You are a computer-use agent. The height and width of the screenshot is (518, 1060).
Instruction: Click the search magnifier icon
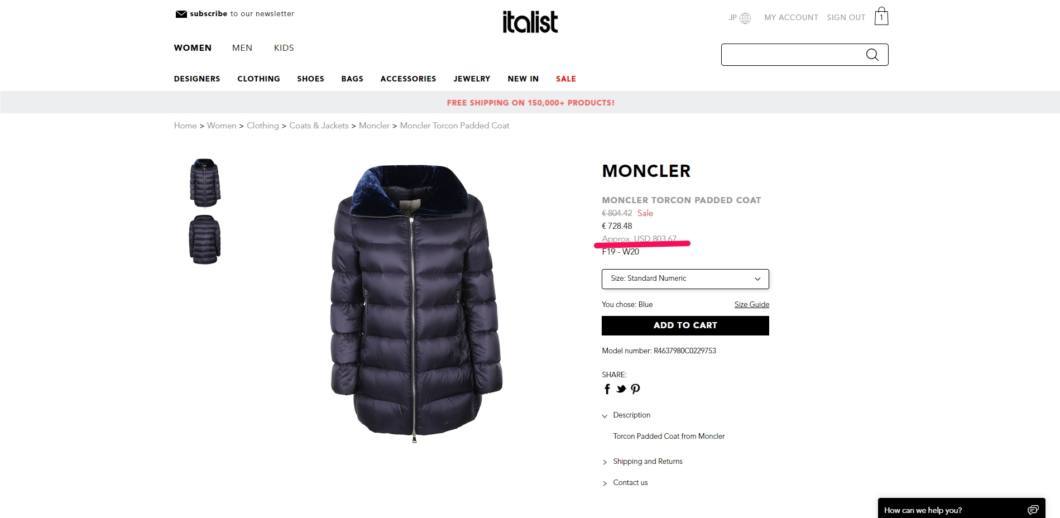pos(872,55)
